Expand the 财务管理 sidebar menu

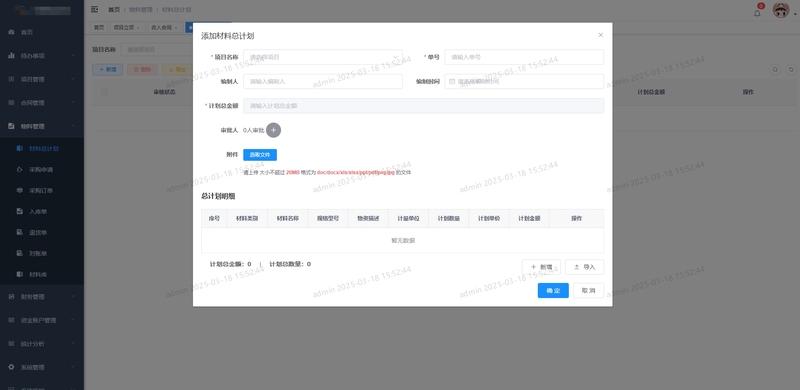[42, 297]
